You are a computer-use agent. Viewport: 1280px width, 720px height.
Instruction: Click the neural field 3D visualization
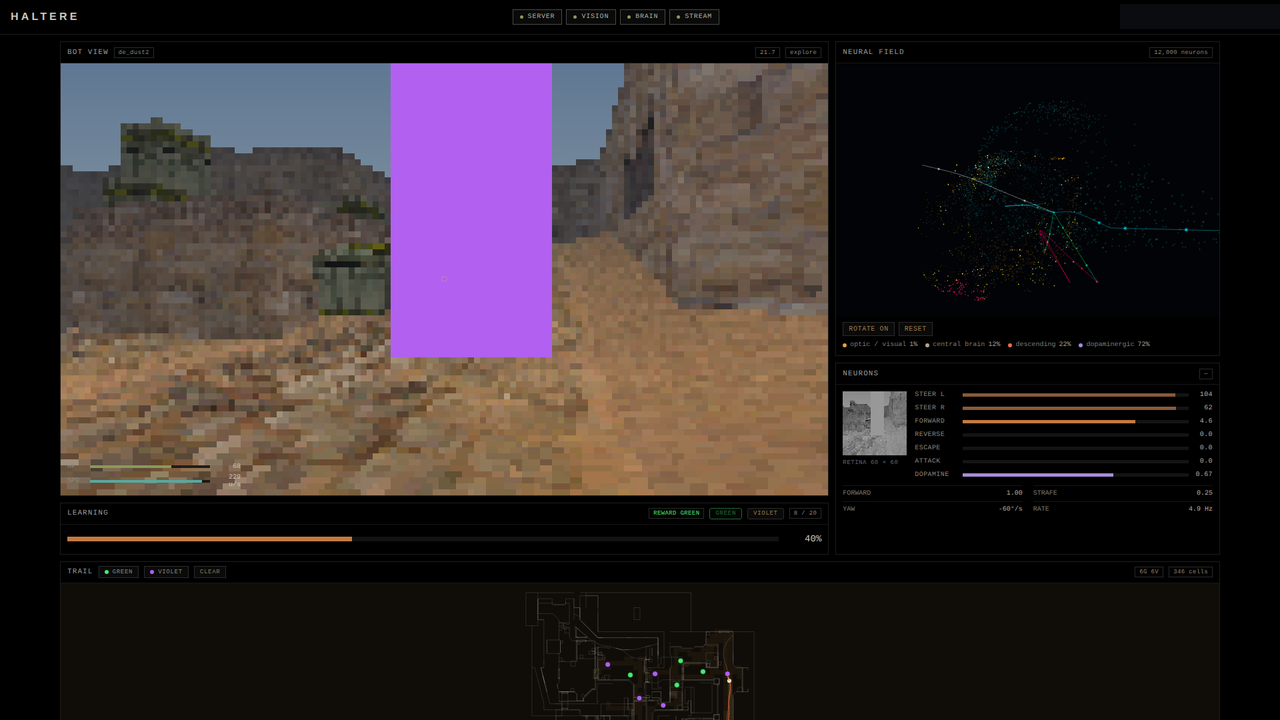point(1027,190)
